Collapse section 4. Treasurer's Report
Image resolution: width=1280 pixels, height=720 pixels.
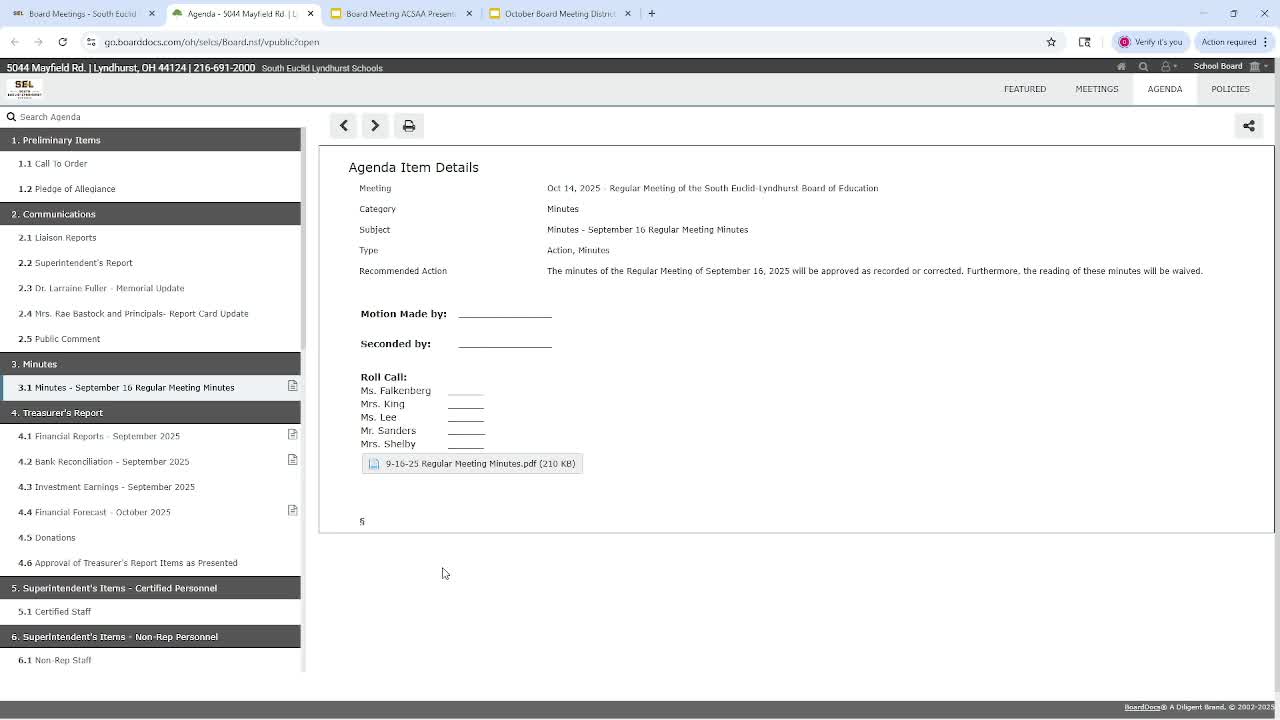click(x=150, y=413)
